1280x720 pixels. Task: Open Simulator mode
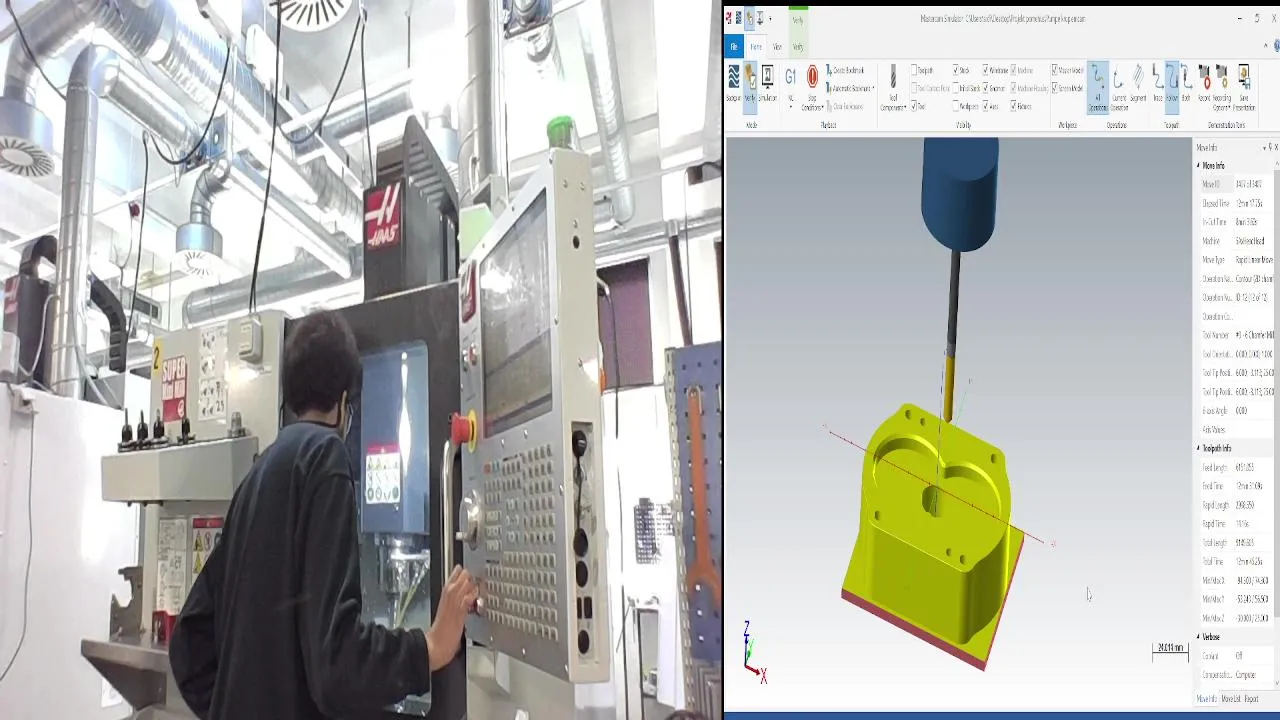click(x=767, y=85)
